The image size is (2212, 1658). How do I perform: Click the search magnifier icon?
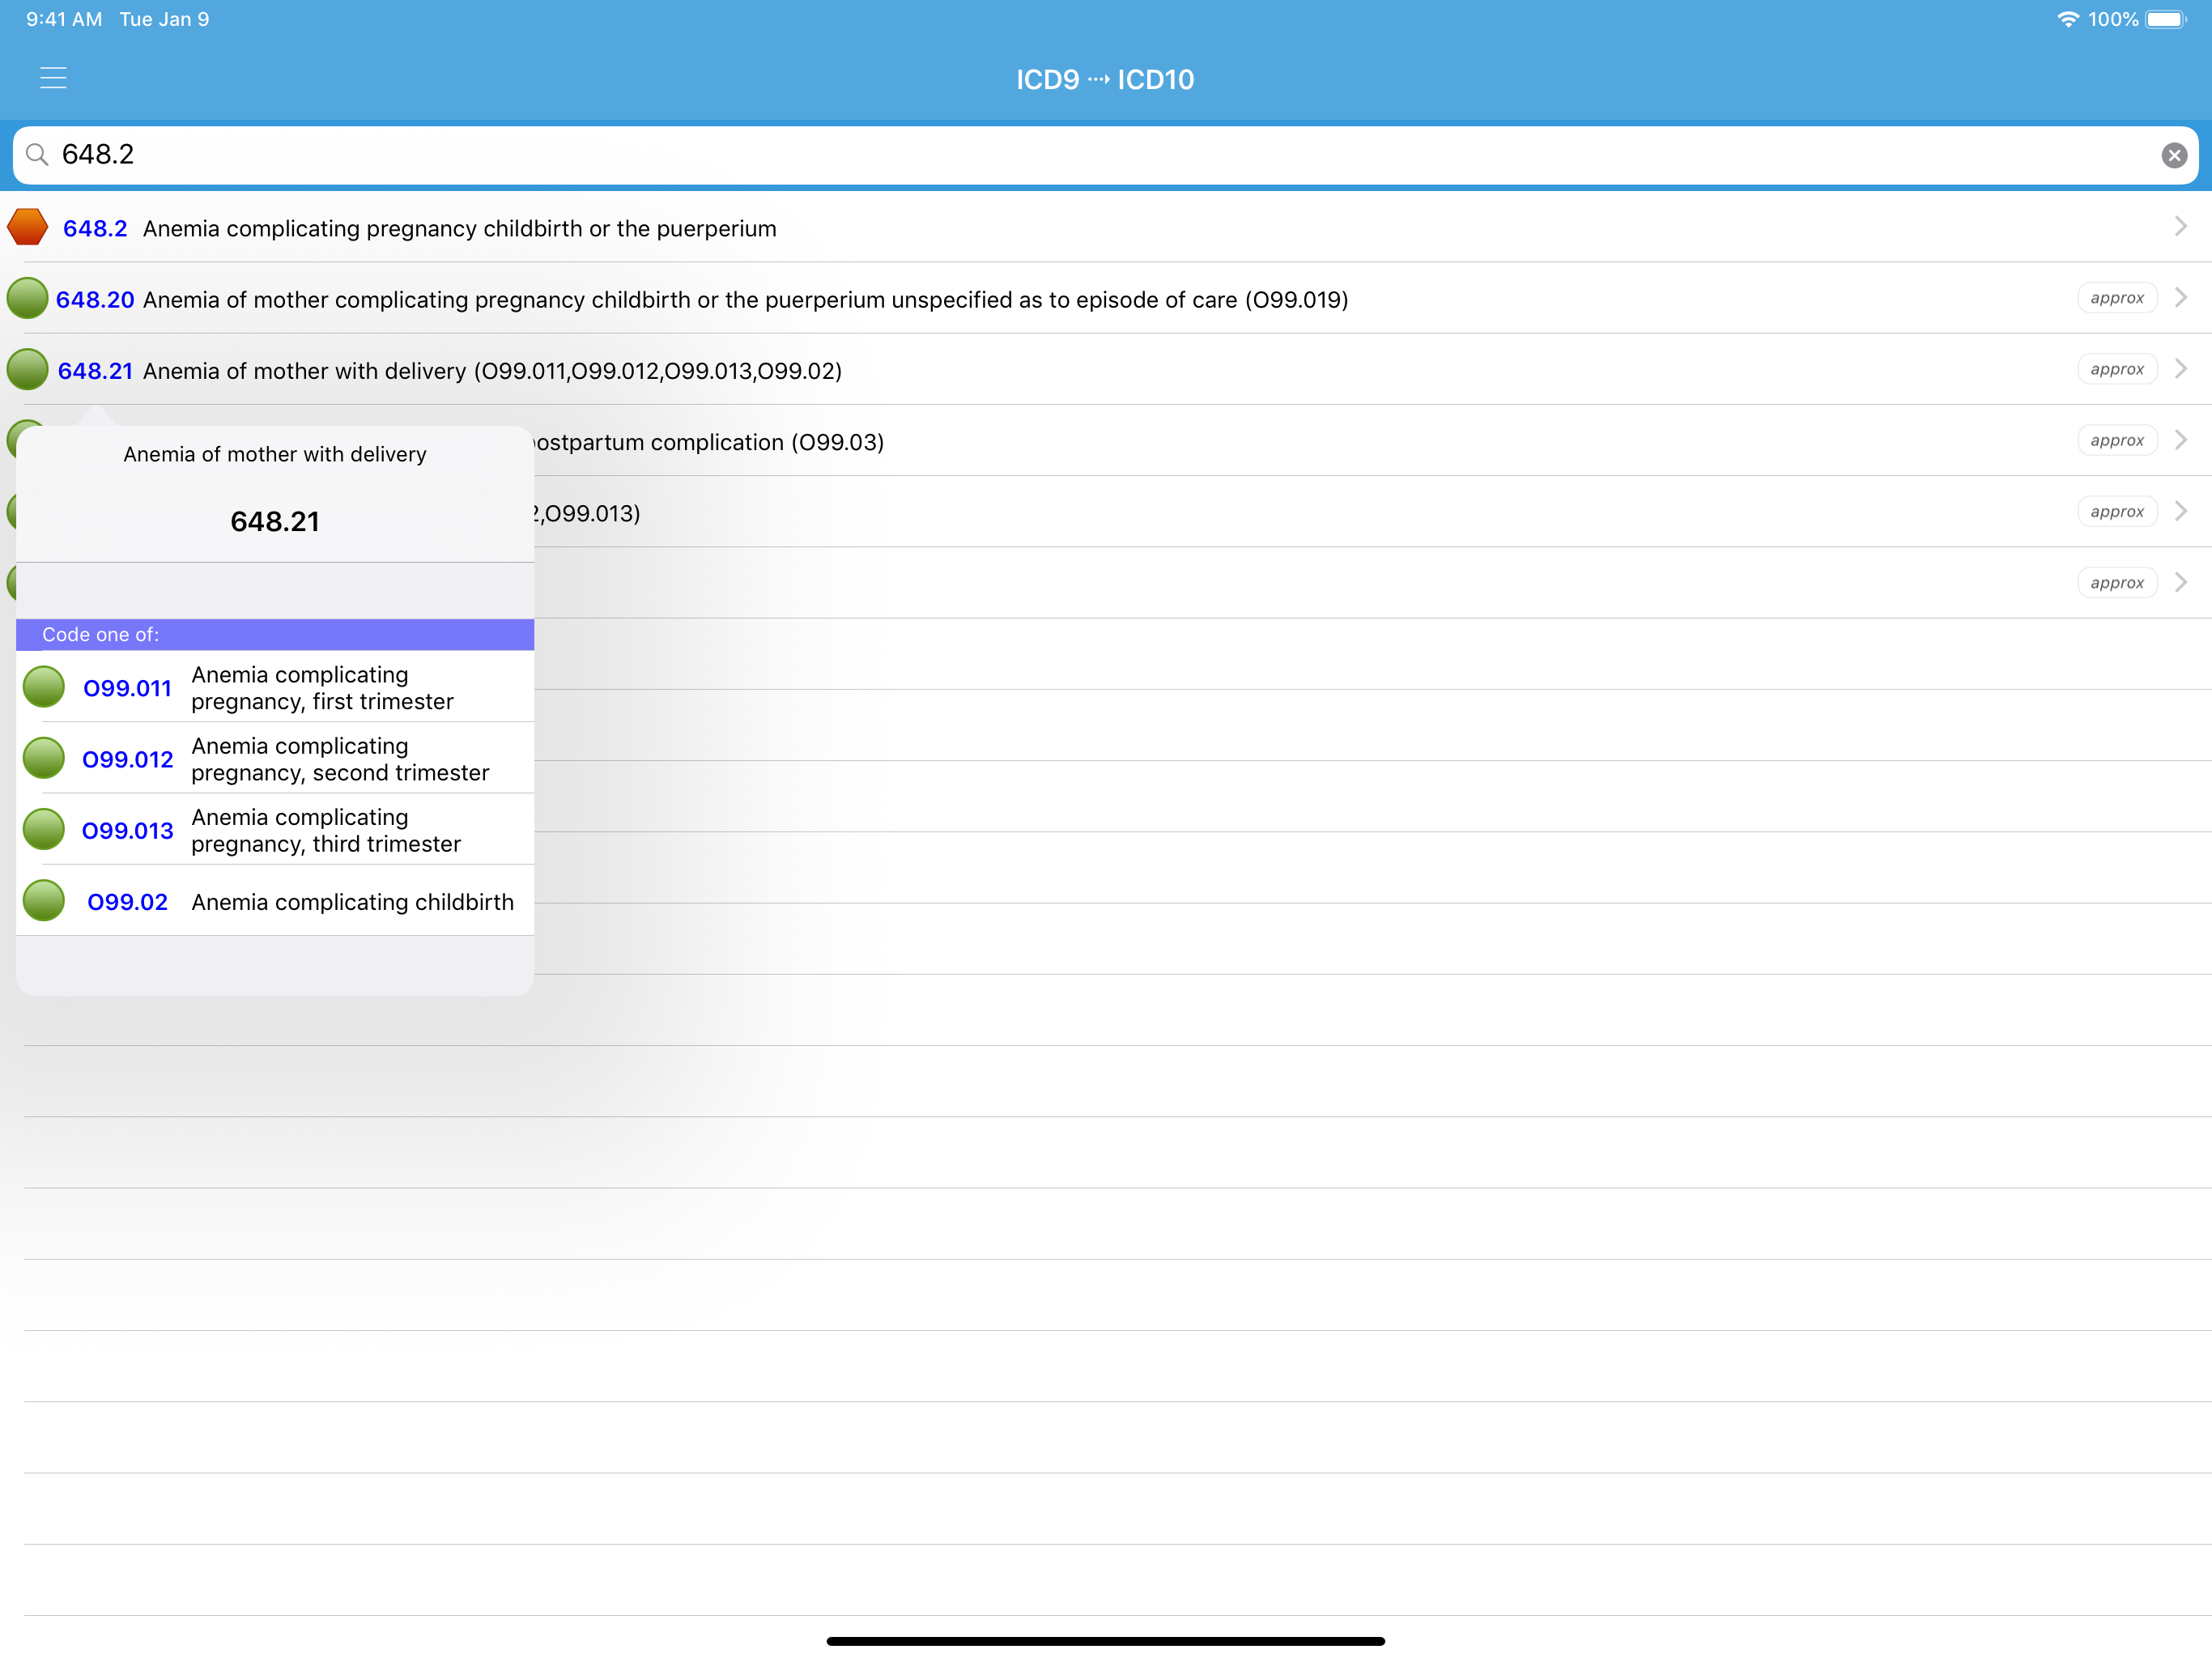[x=37, y=154]
